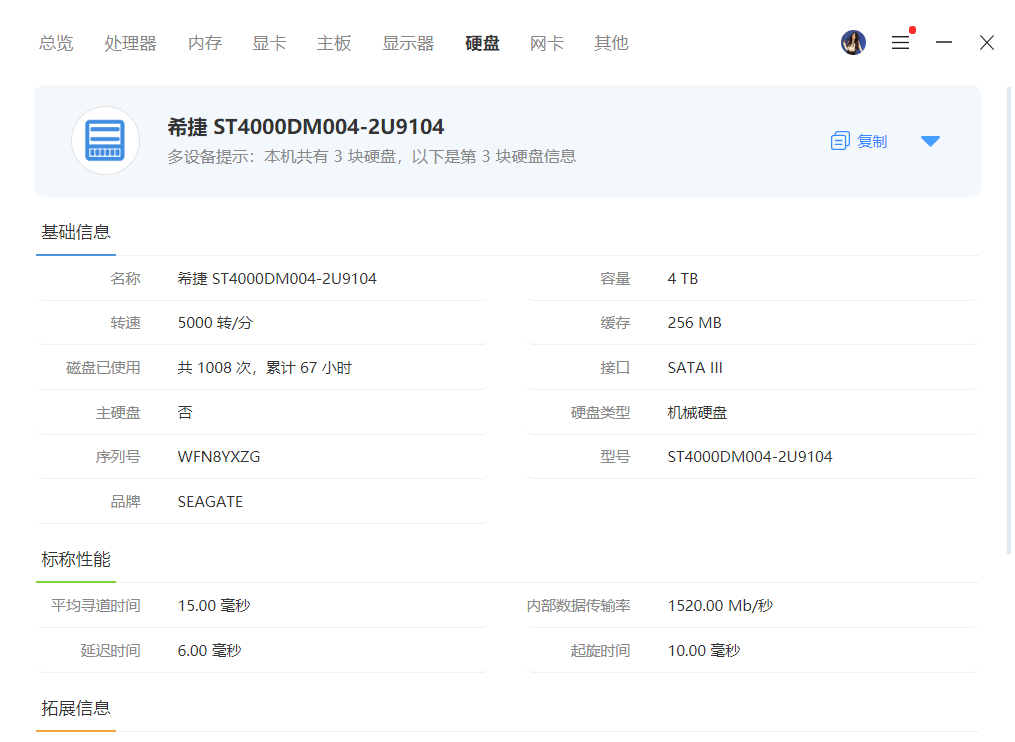The width and height of the screenshot is (1015, 742).
Task: Click the 内部数据传输率 label
Action: click(x=578, y=605)
